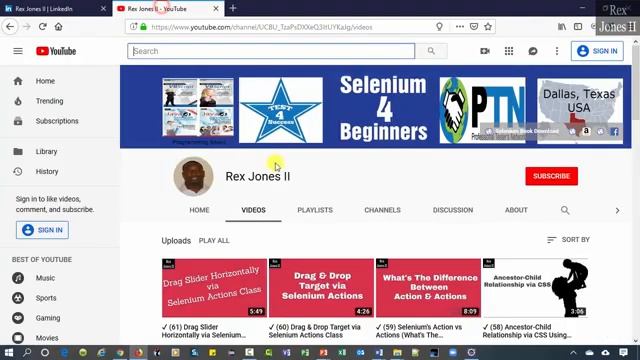
Task: Click title '(58) Ancestor-Child Relationship via CSS'
Action: [527, 331]
